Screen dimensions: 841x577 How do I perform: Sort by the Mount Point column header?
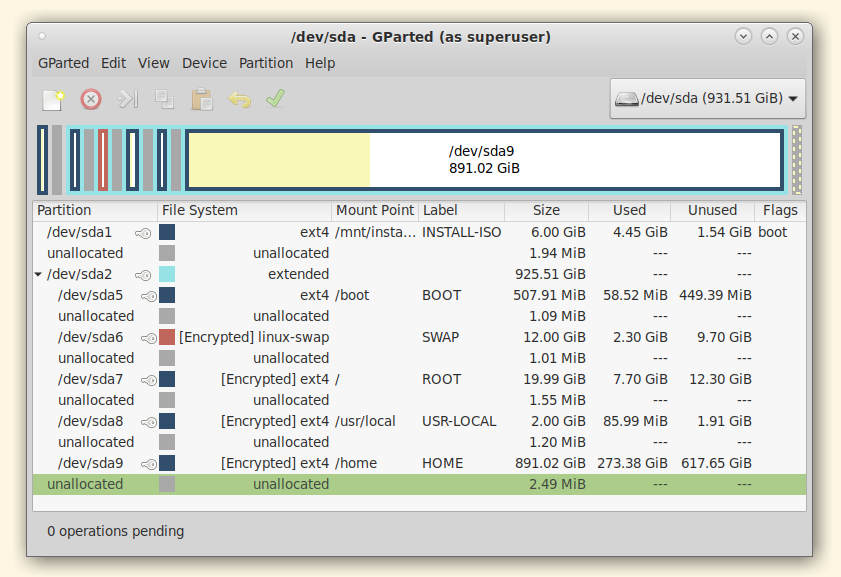tap(375, 210)
